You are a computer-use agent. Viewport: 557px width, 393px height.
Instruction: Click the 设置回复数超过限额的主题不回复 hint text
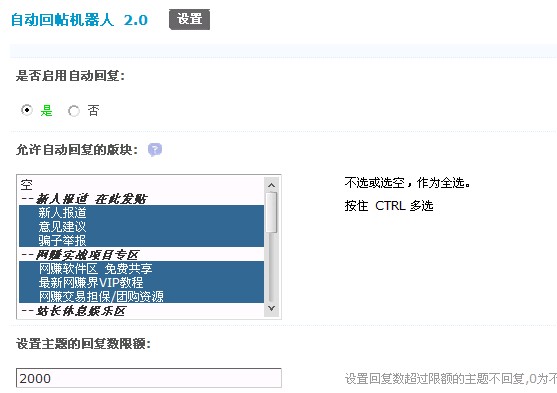coord(451,379)
